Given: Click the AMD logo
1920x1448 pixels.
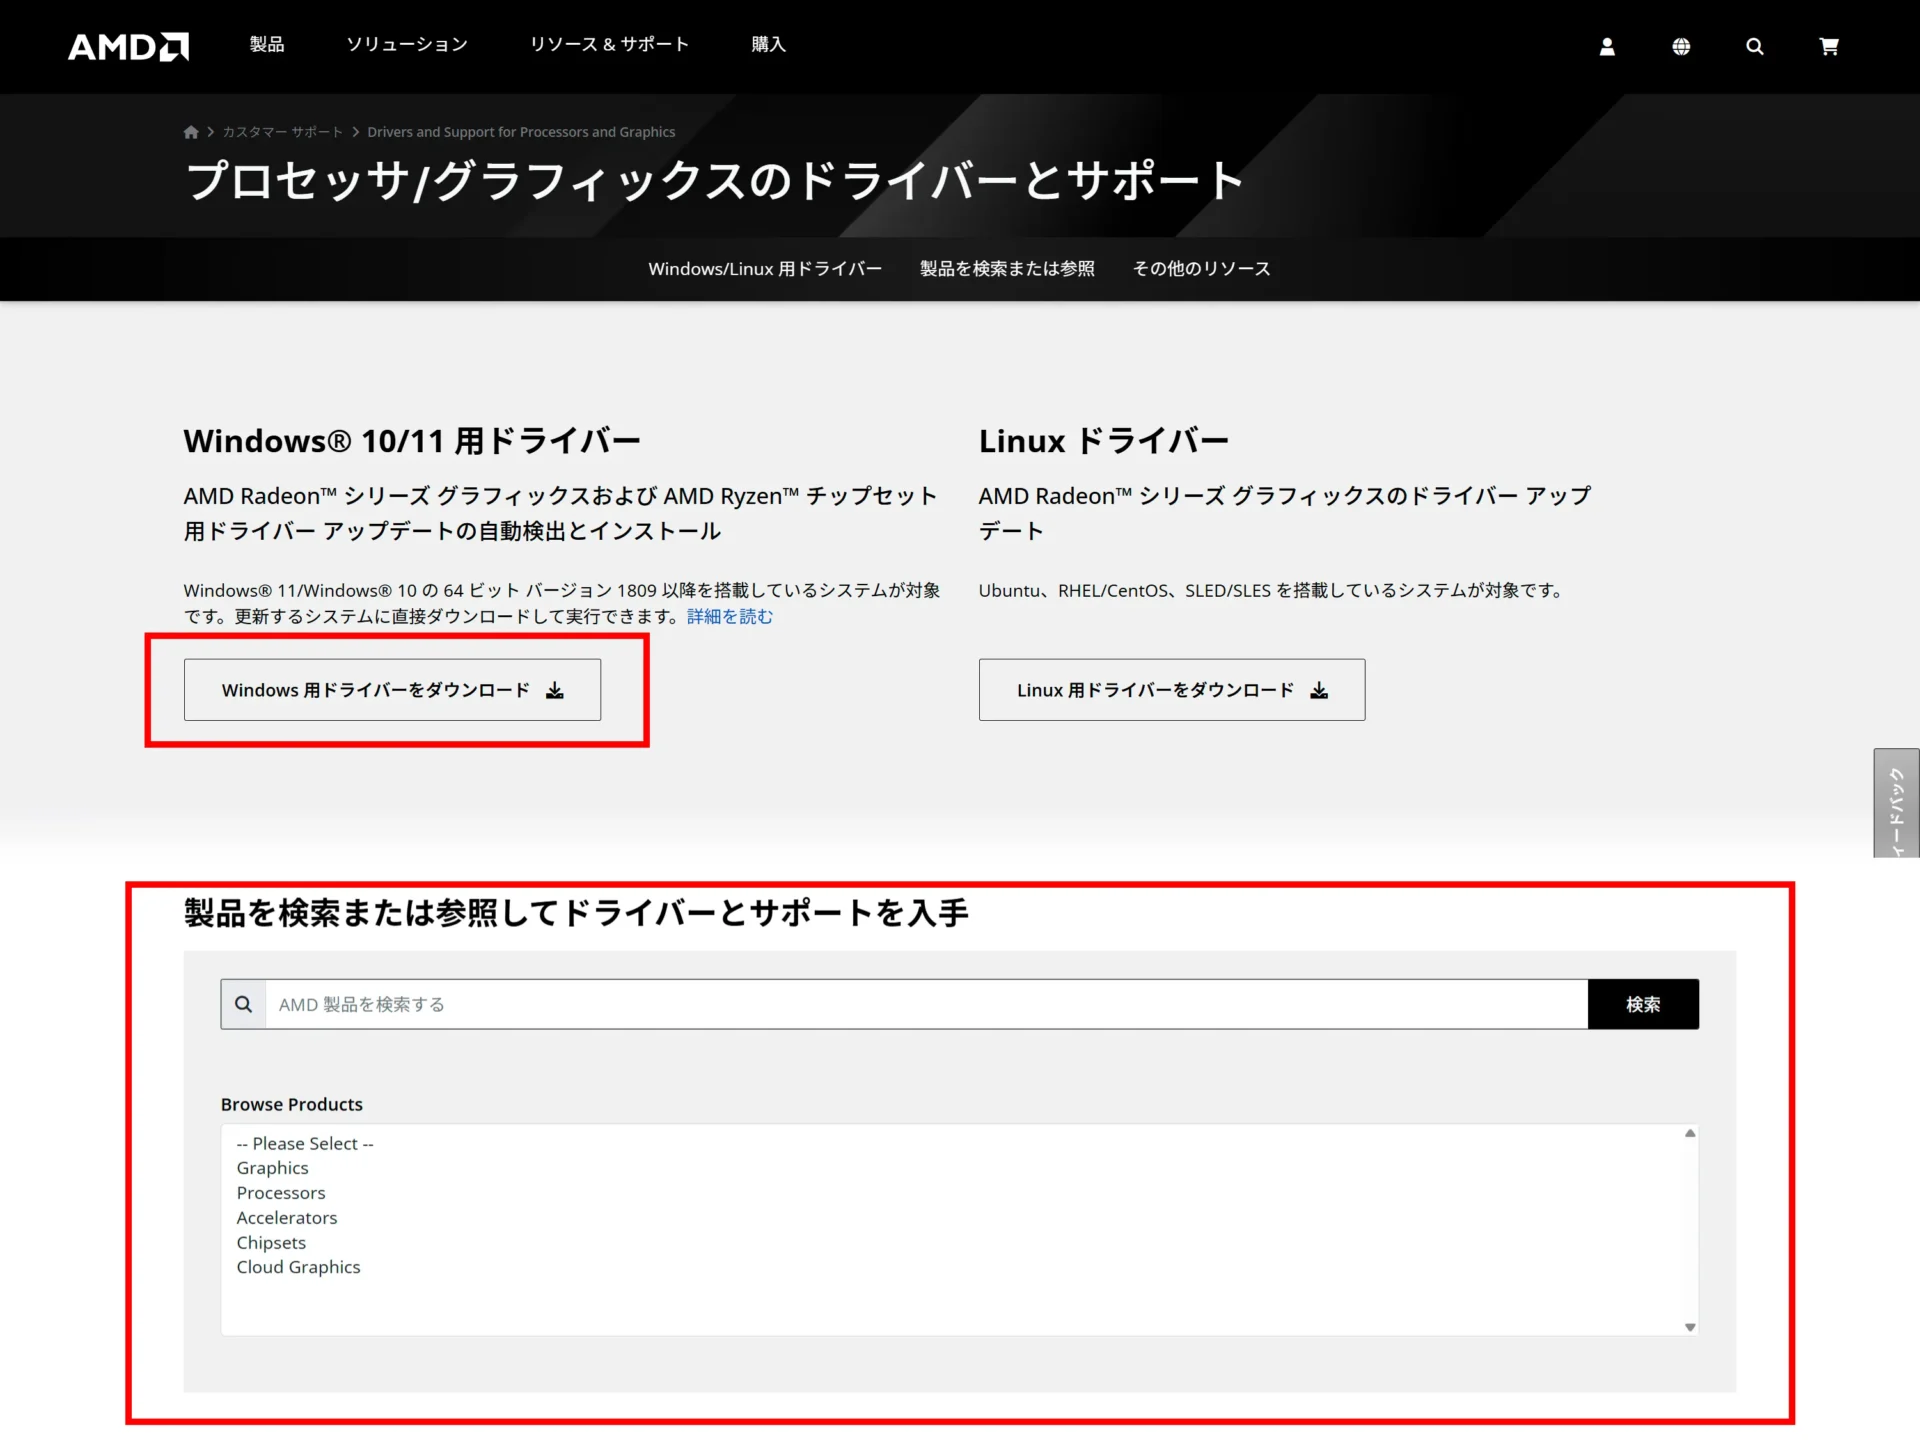Looking at the screenshot, I should pos(128,47).
